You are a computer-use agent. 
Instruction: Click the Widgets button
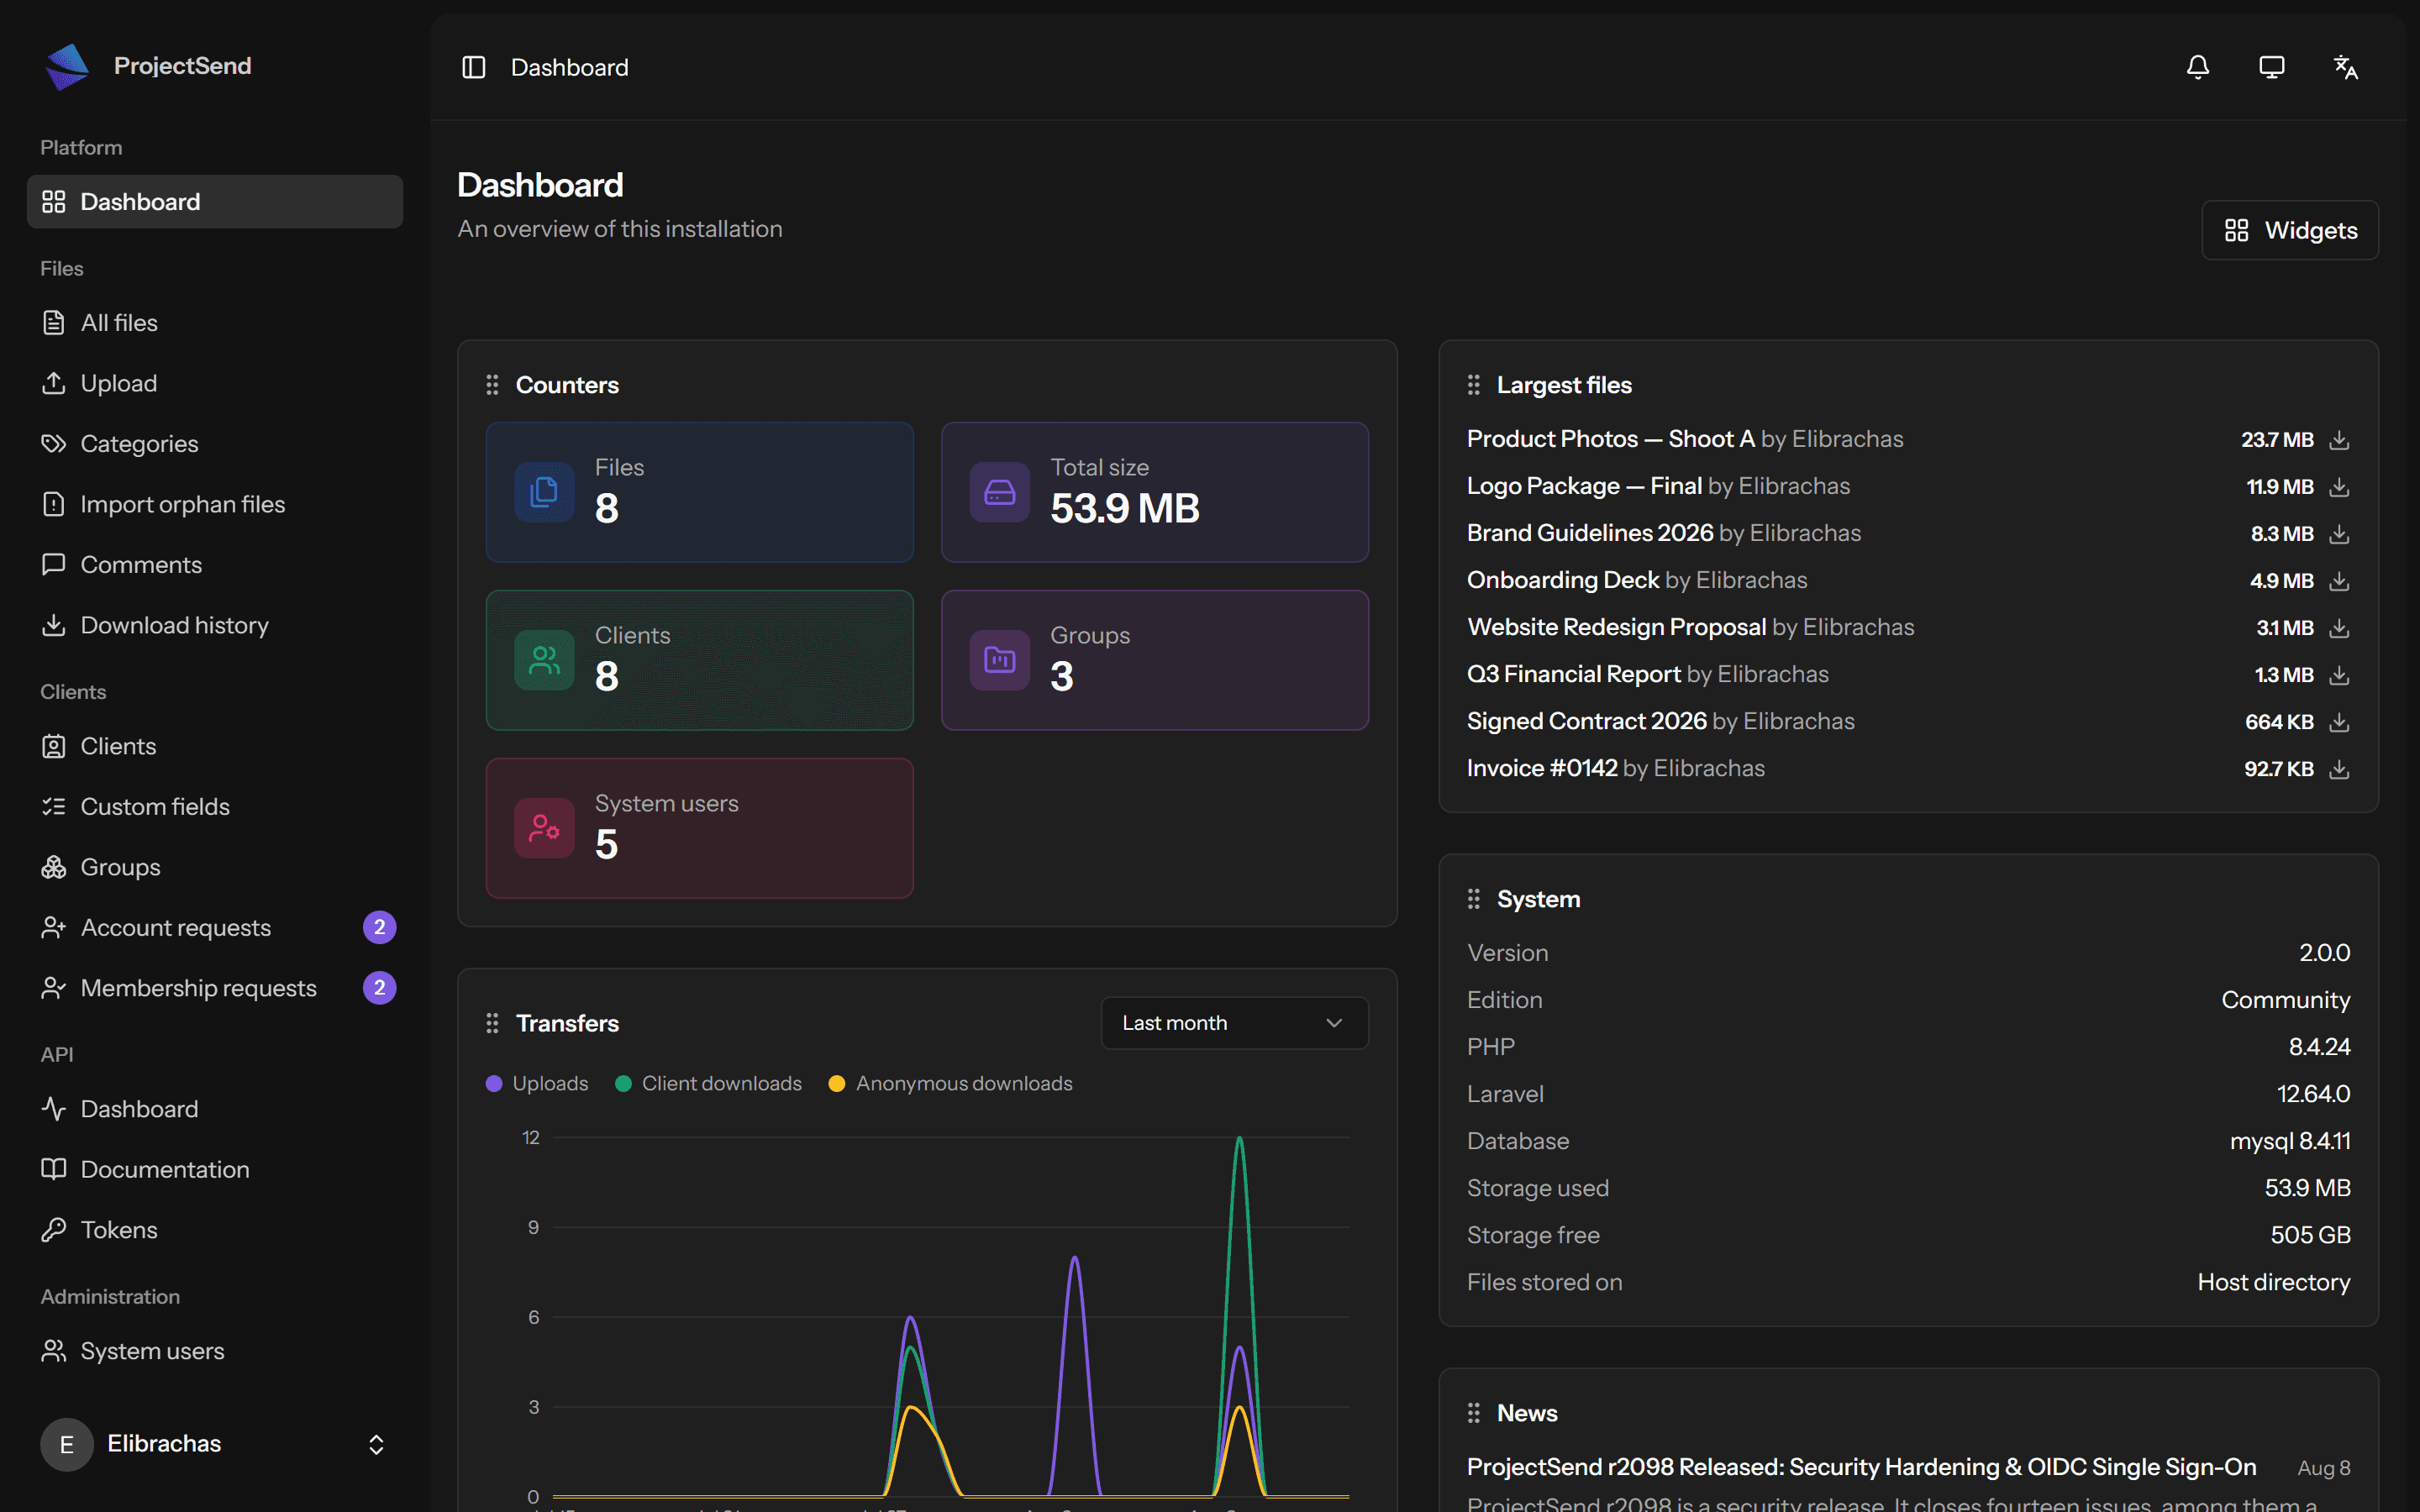2289,230
